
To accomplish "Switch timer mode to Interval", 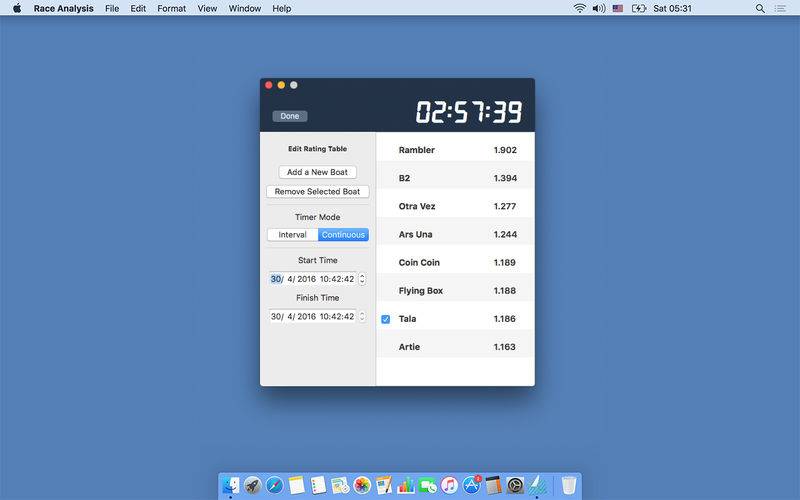I will 293,235.
